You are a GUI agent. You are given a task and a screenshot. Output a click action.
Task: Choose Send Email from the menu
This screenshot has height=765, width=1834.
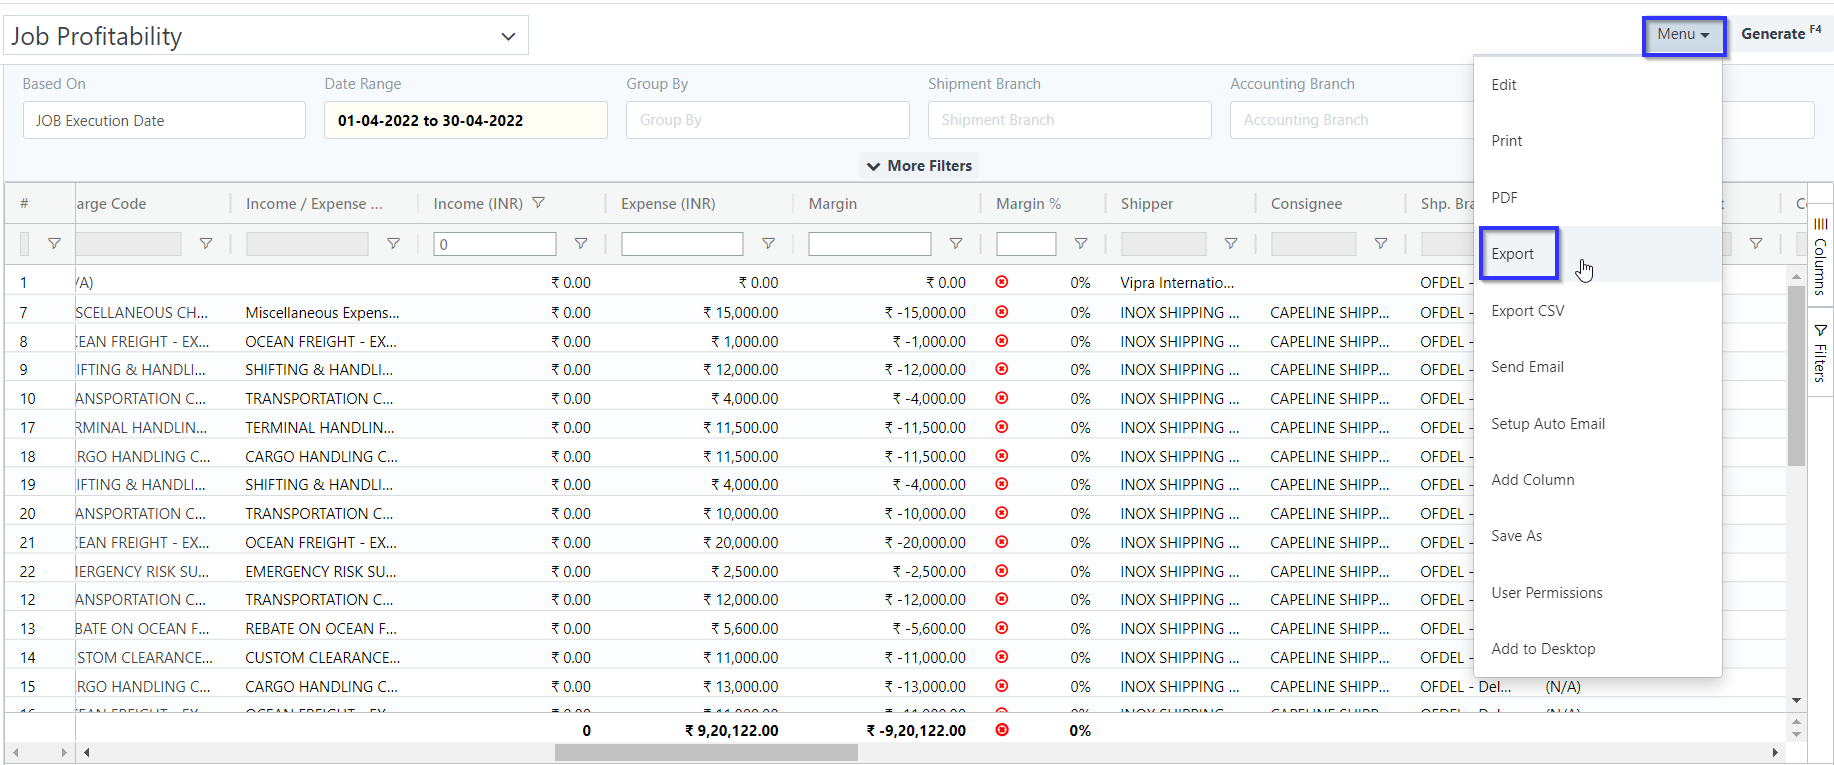1598,367
